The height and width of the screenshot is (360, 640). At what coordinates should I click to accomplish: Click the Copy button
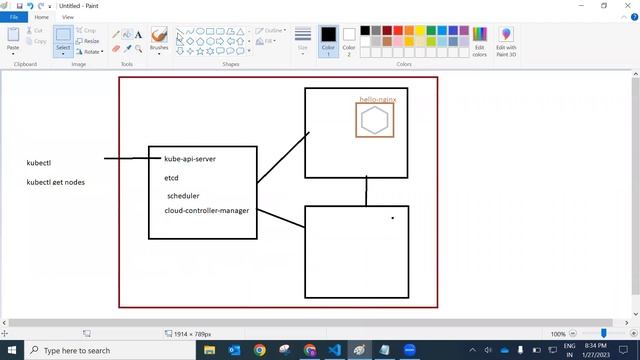click(x=36, y=41)
